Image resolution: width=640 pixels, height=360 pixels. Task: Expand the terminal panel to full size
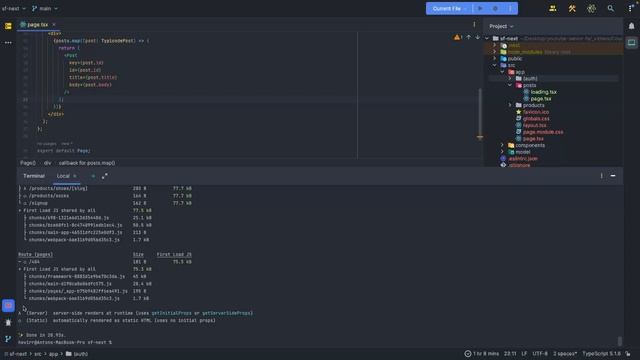105,176
